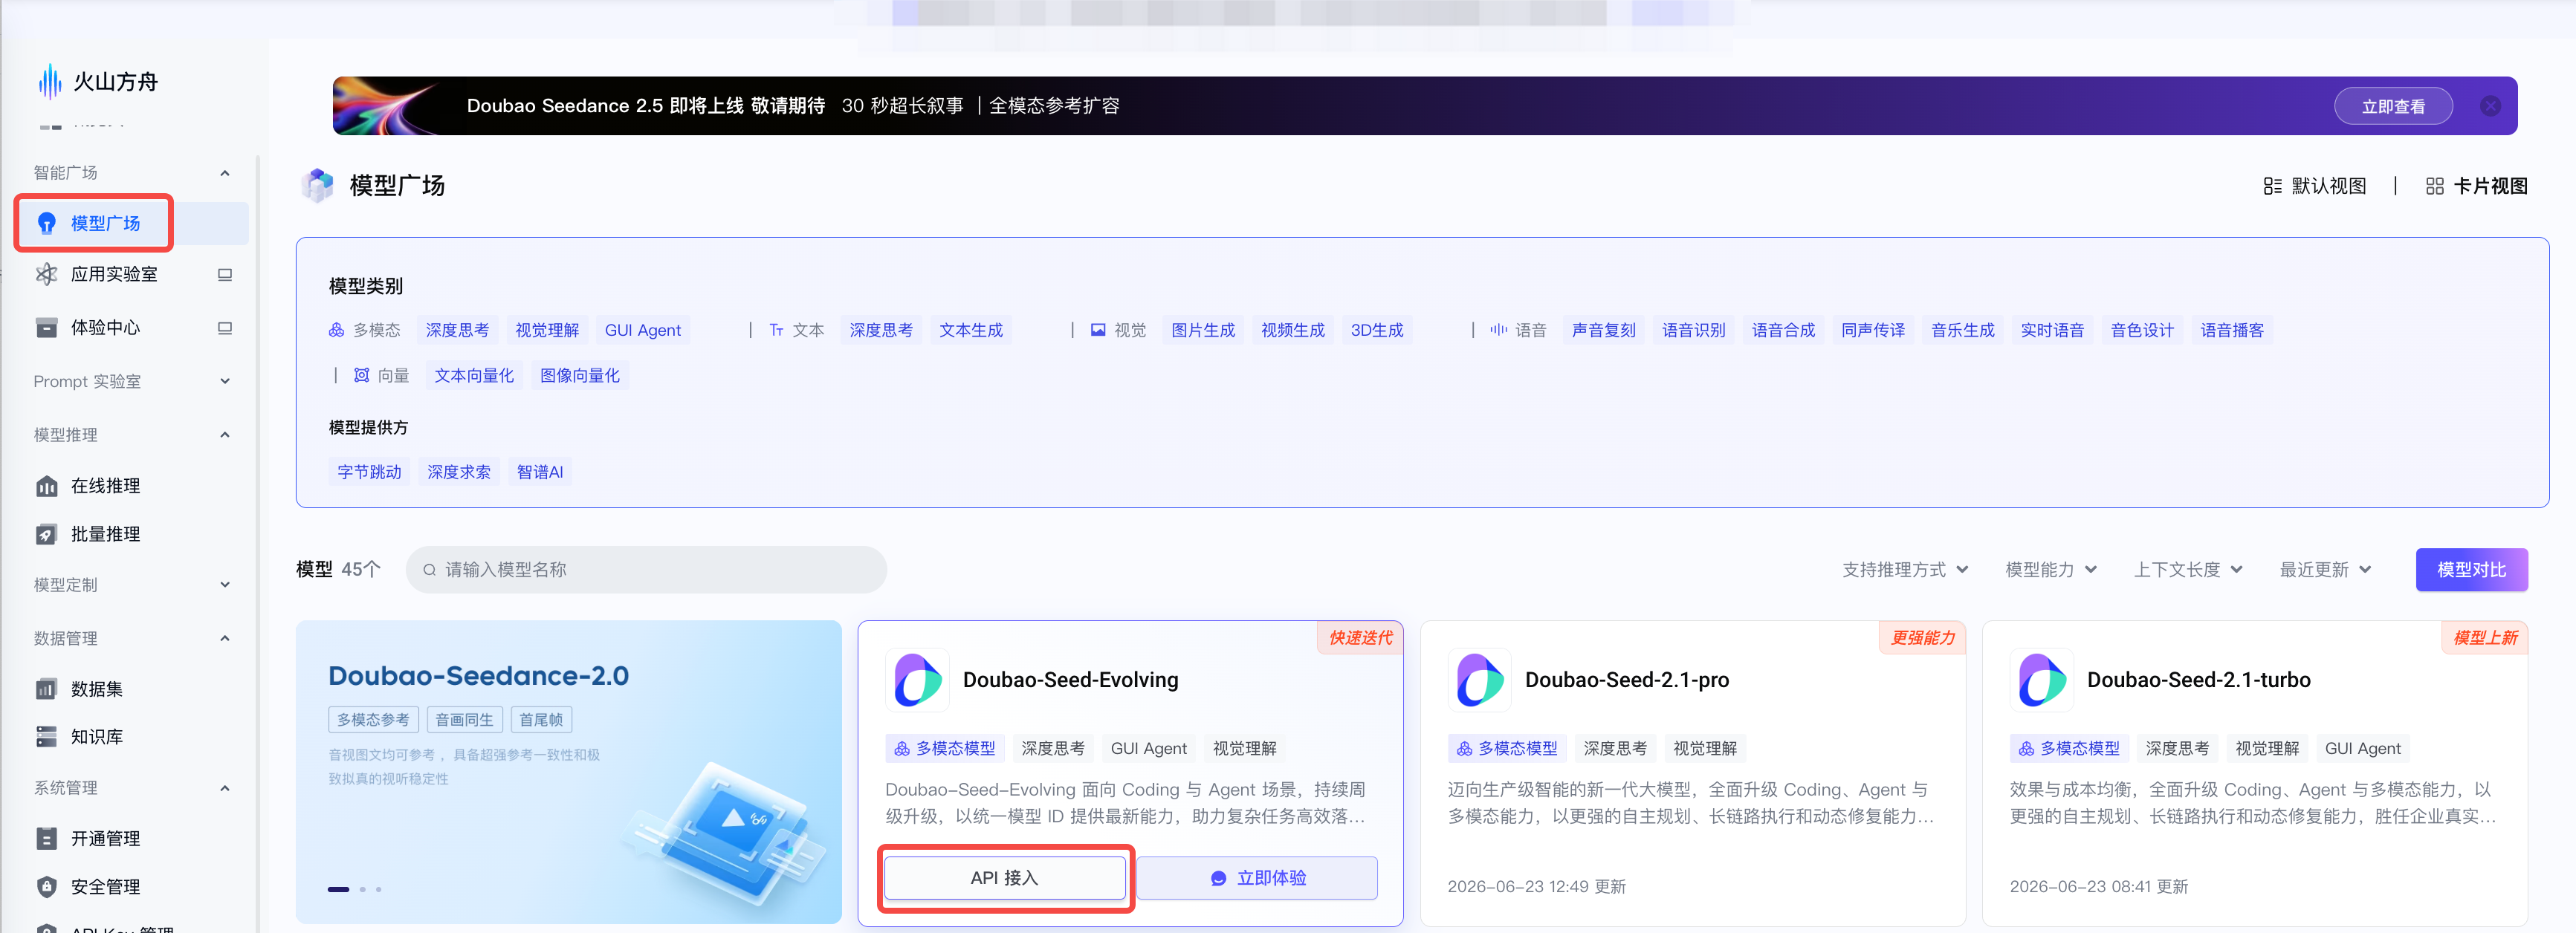Image resolution: width=2576 pixels, height=933 pixels.
Task: Toggle the 音乐生成 filter
Action: point(1963,330)
